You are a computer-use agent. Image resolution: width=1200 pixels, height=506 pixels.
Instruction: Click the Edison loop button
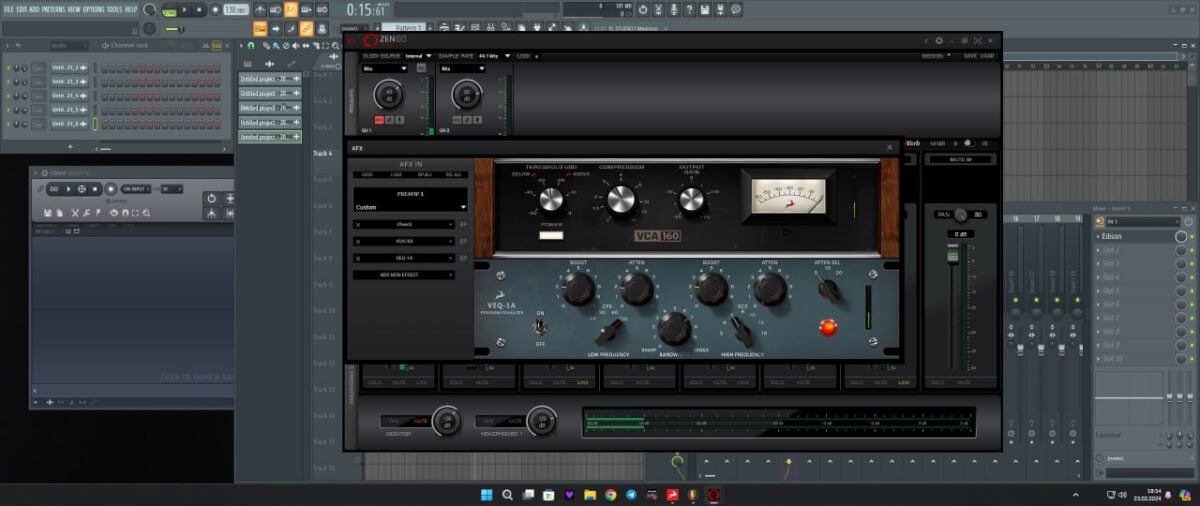pyautogui.click(x=54, y=189)
